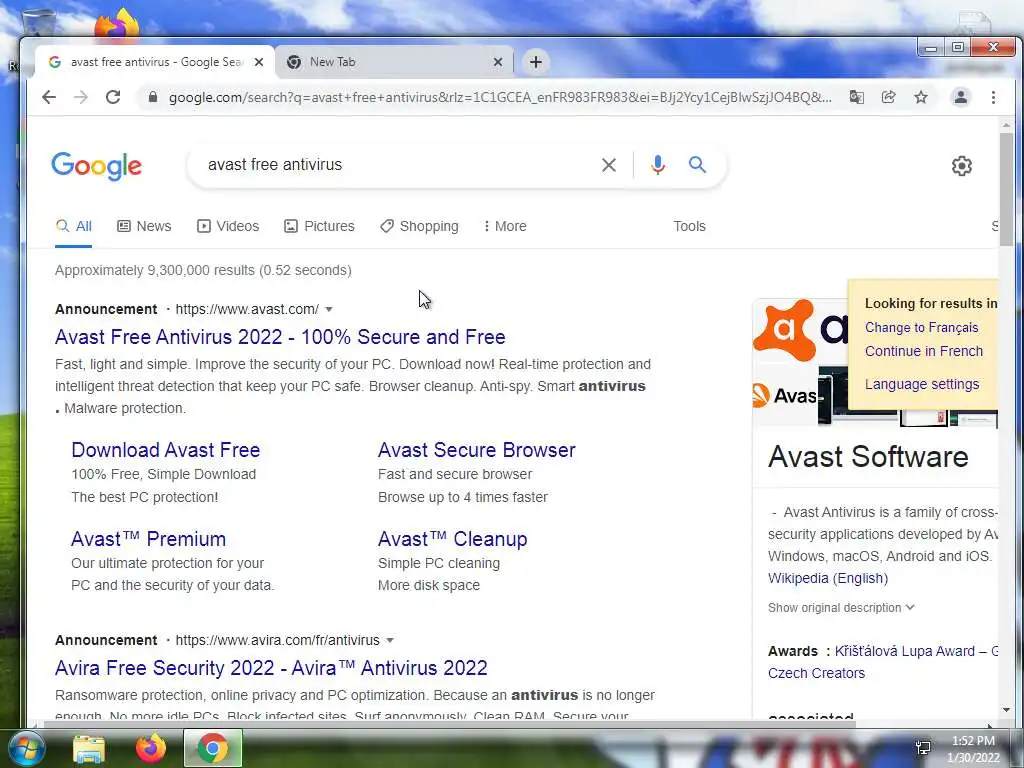Click the 'Avast Software' panel heading
Screen dimensions: 1024x768
(868, 456)
